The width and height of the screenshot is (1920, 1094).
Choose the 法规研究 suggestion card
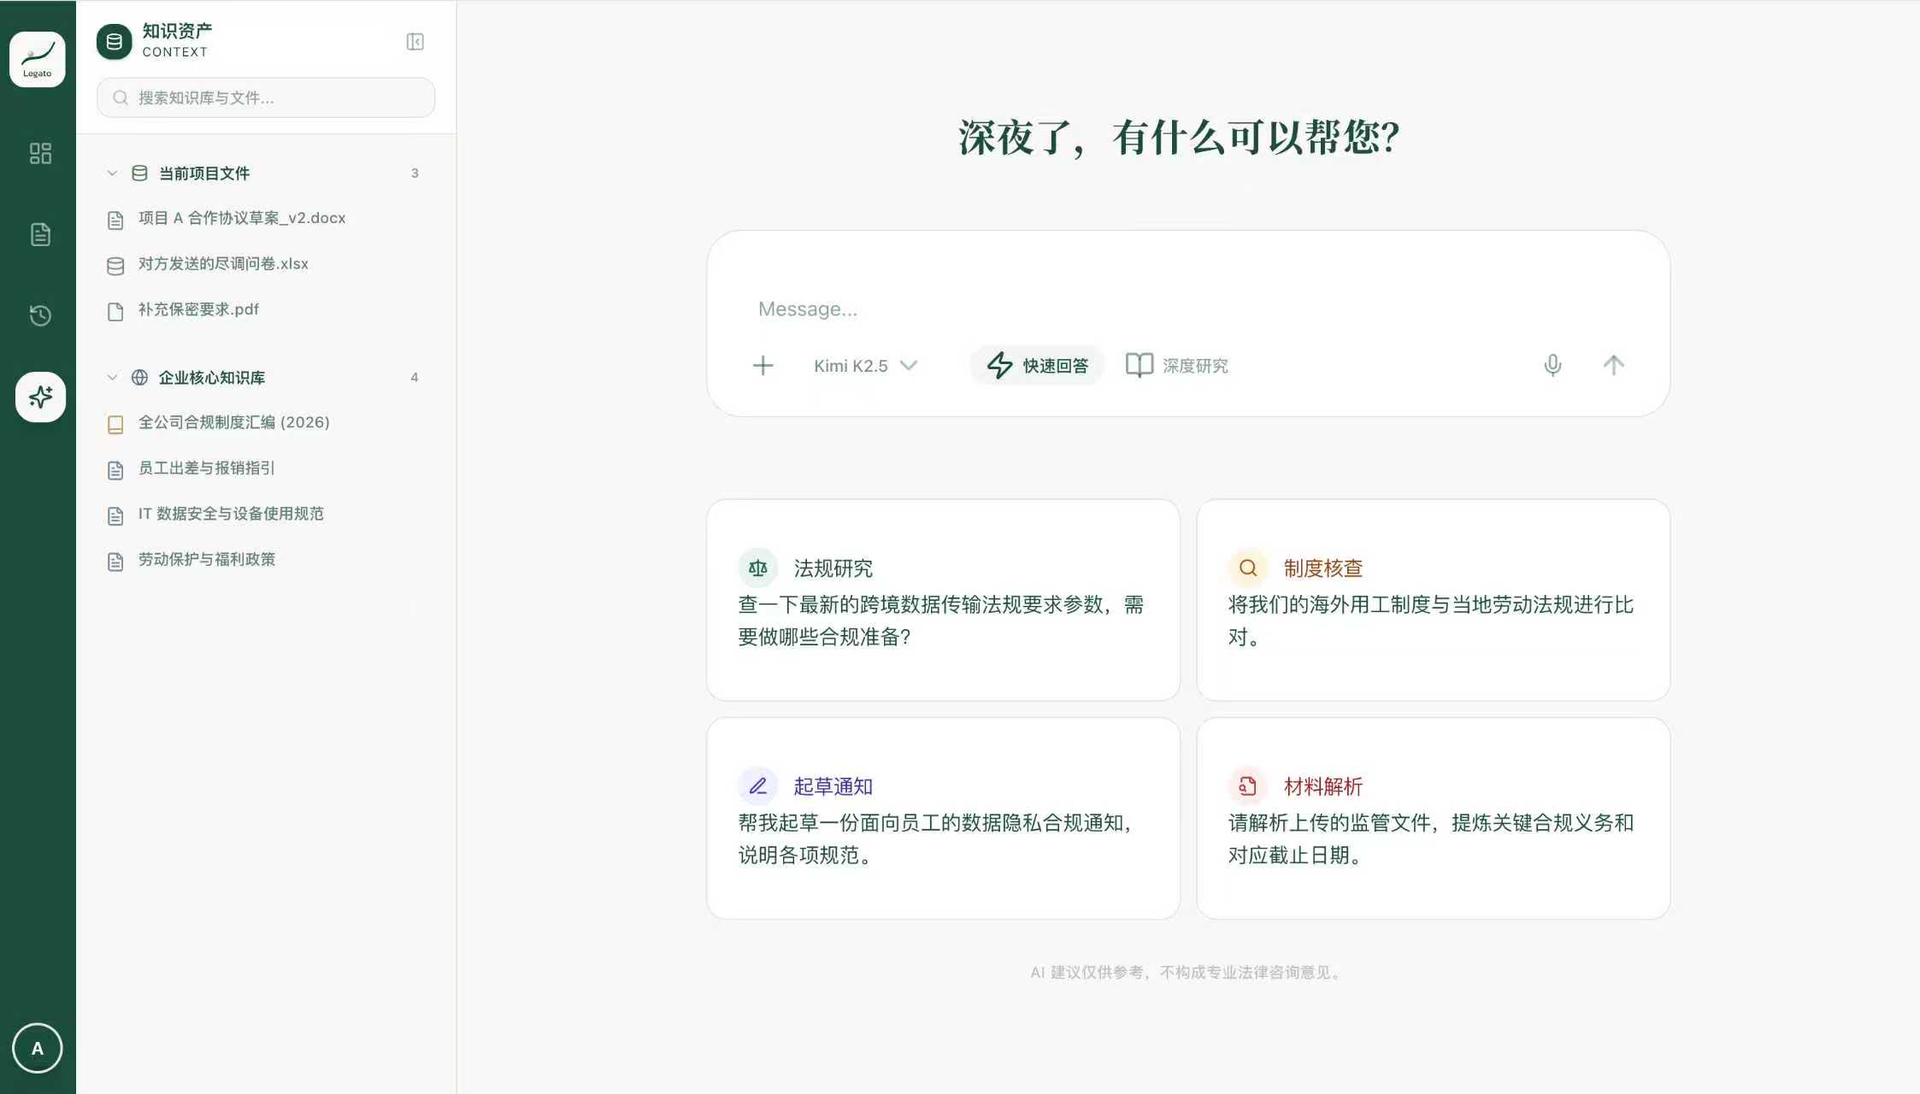click(943, 600)
